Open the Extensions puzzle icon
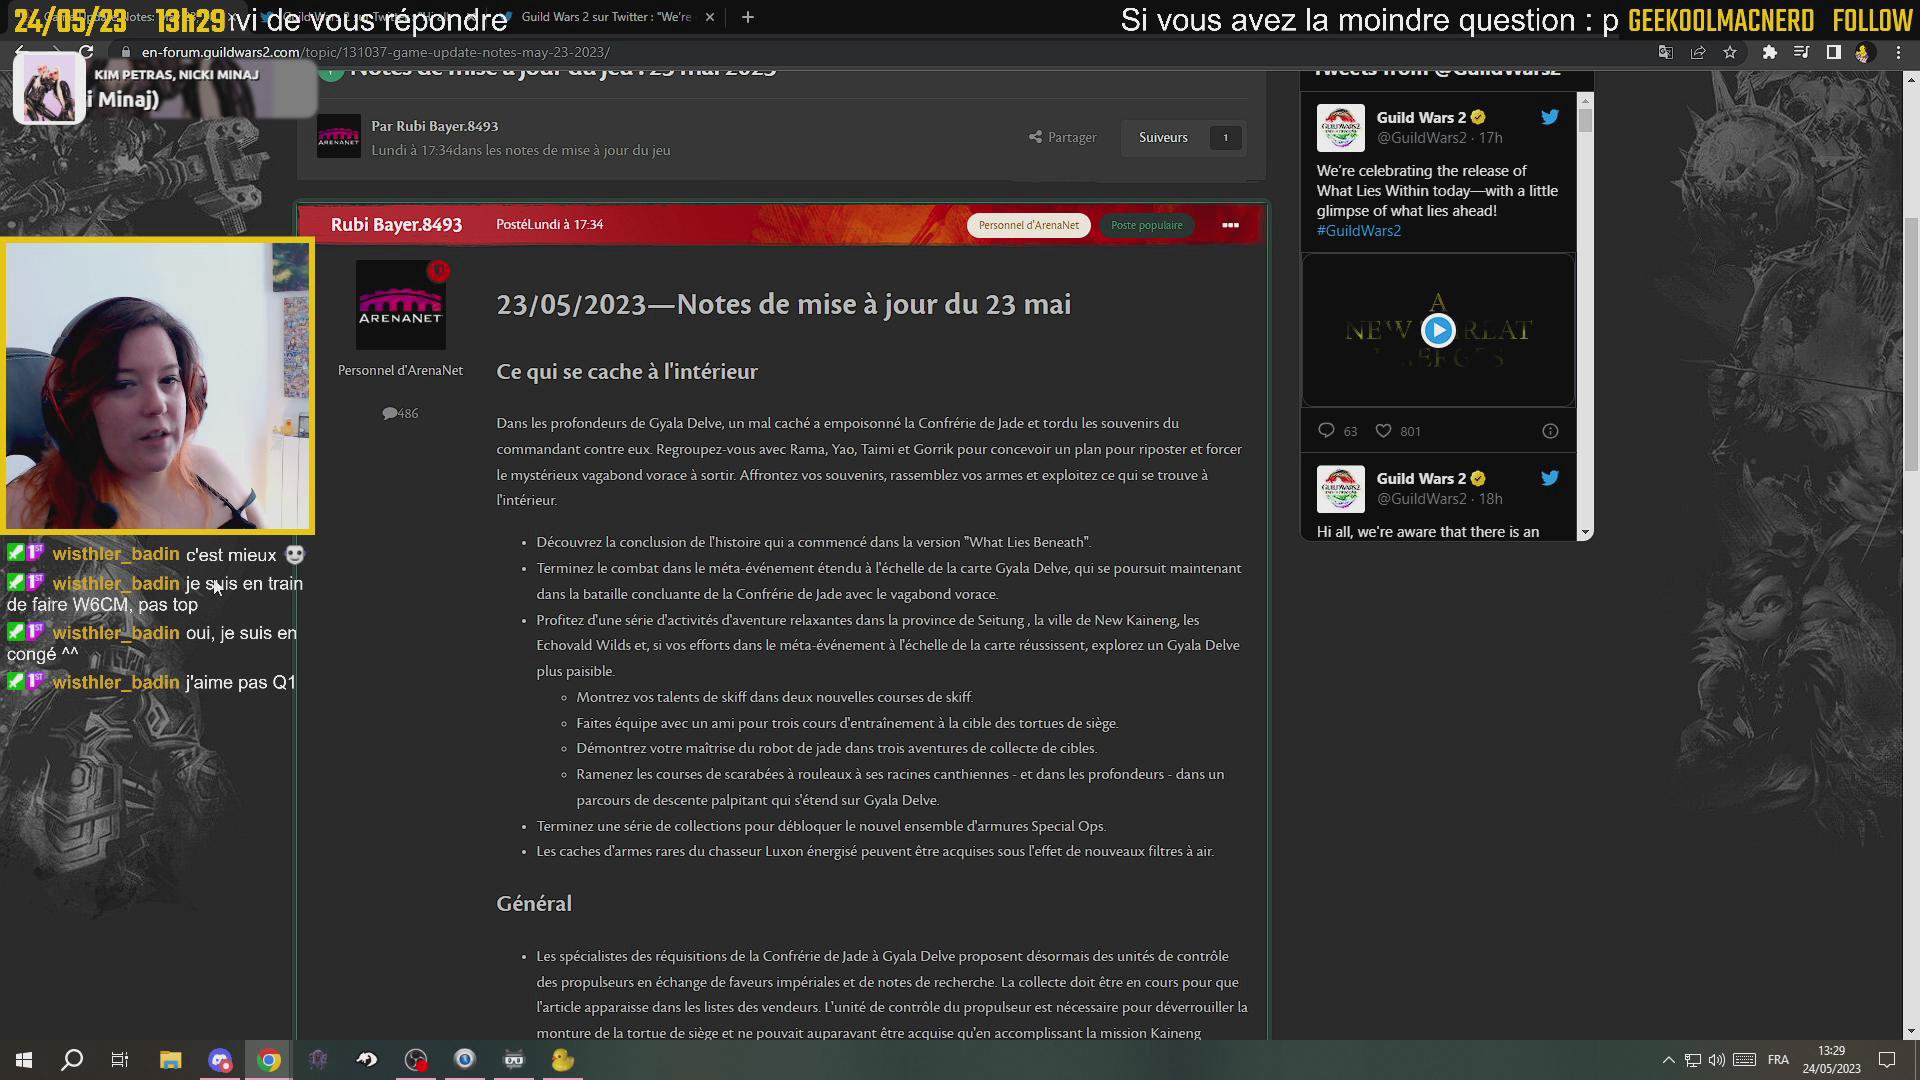The width and height of the screenshot is (1920, 1080). pyautogui.click(x=1769, y=53)
